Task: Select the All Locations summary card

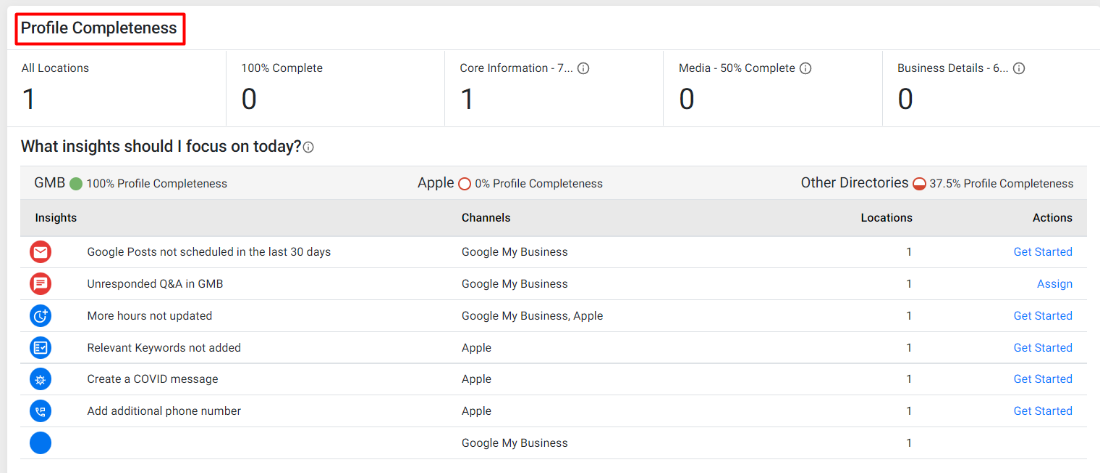Action: coord(117,88)
